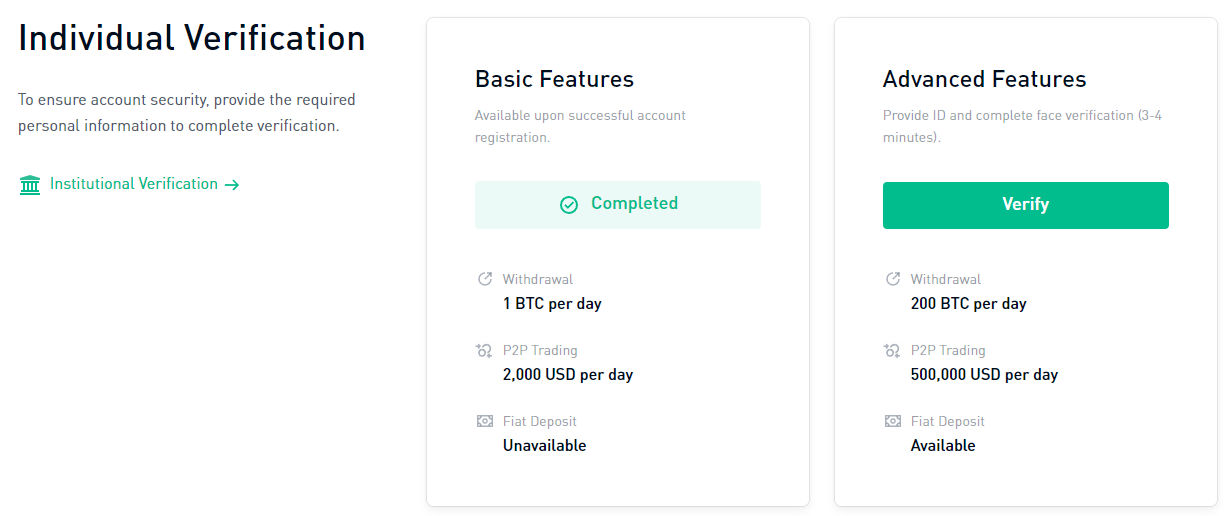Click the Basic Features Withdrawal icon

[485, 279]
